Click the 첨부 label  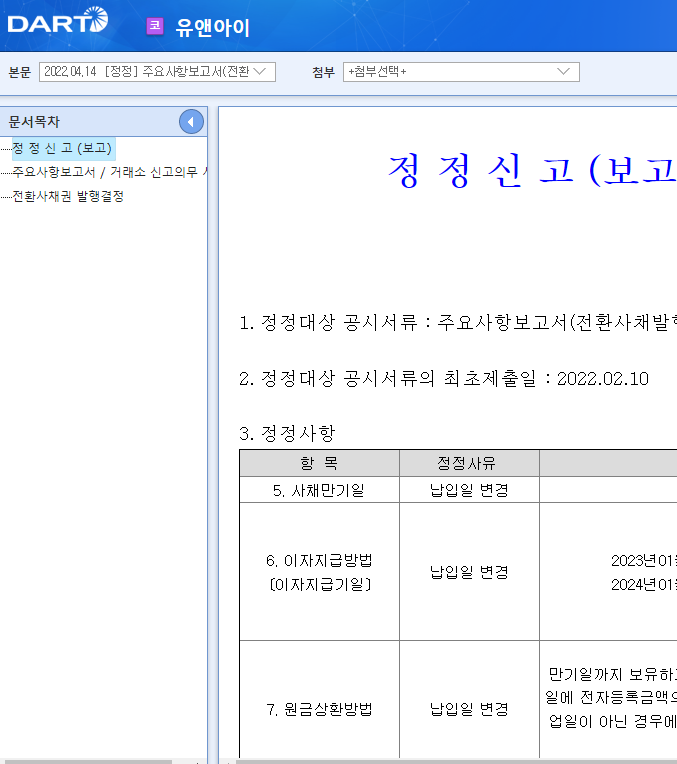323,72
